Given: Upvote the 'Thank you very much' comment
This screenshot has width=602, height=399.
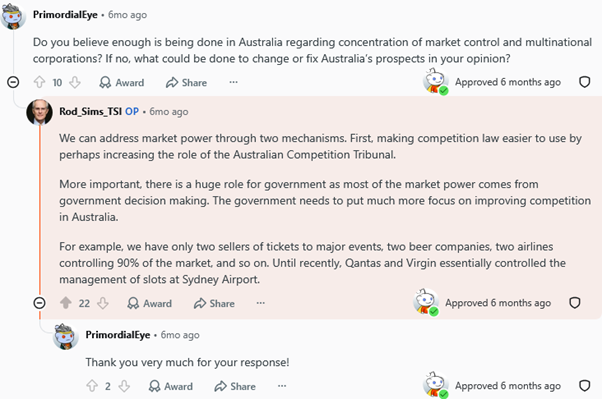Looking at the screenshot, I should (92, 386).
